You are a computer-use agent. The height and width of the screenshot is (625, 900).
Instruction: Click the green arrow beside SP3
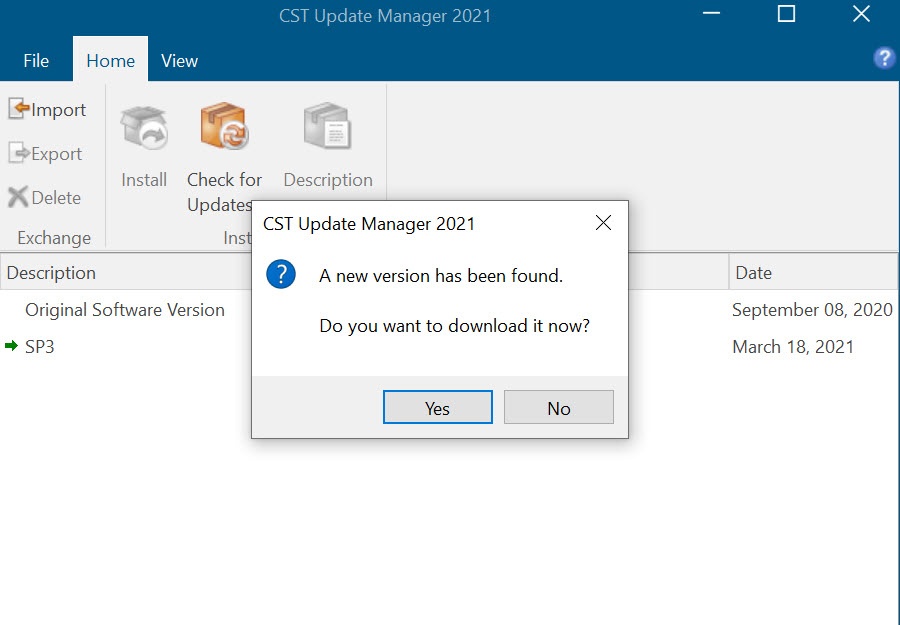[x=11, y=346]
